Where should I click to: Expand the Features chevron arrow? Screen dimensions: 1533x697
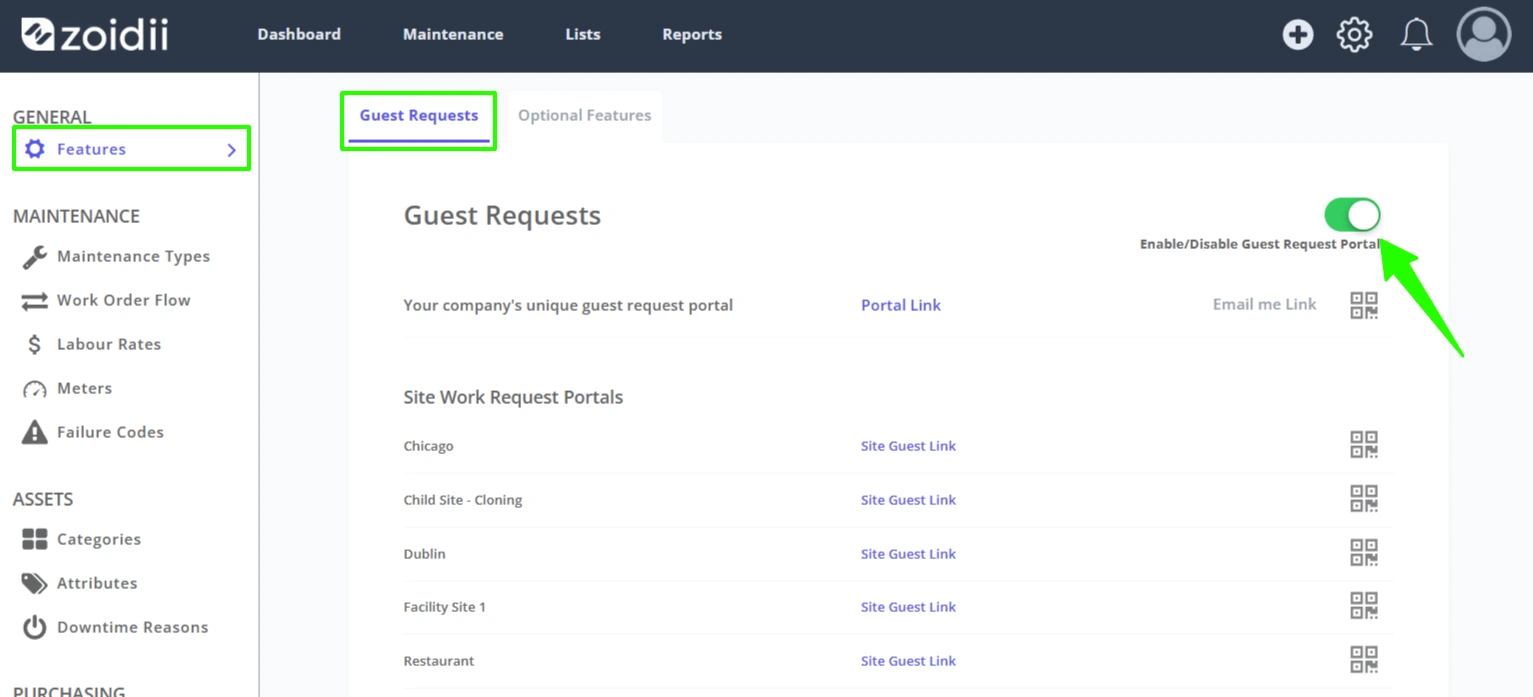coord(232,150)
